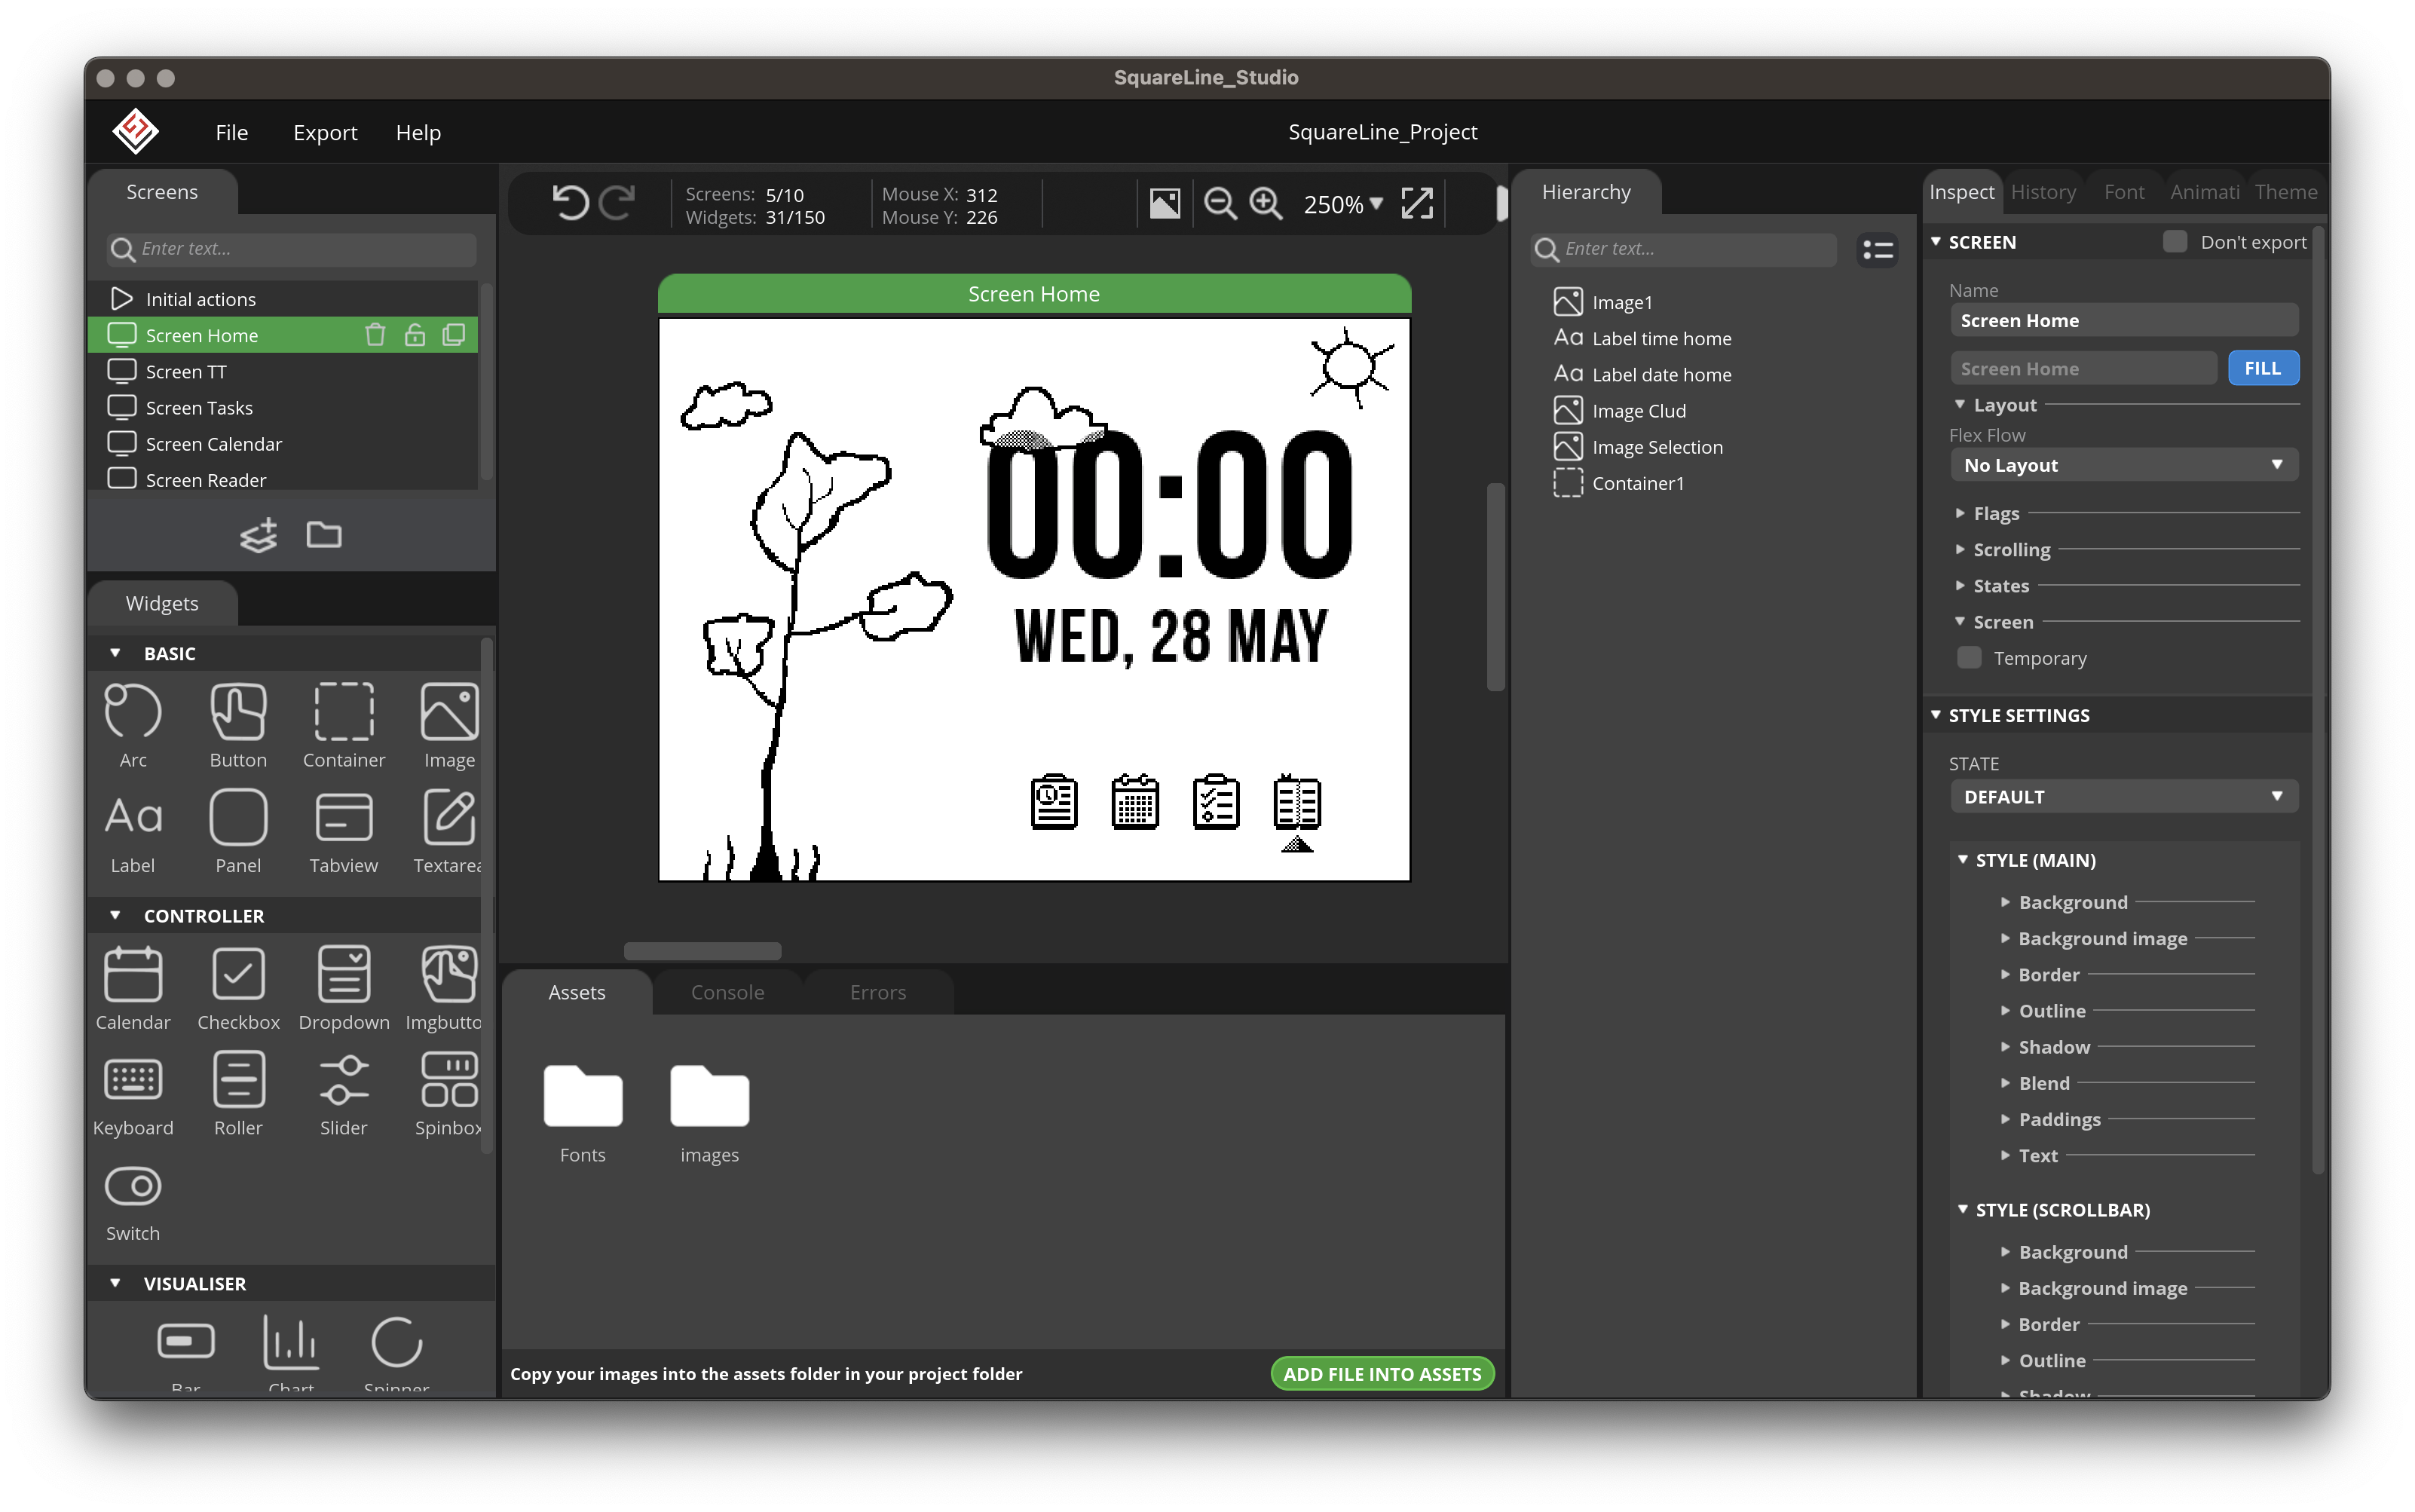
Task: Duplicate Screen Home with copy icon
Action: [x=454, y=335]
